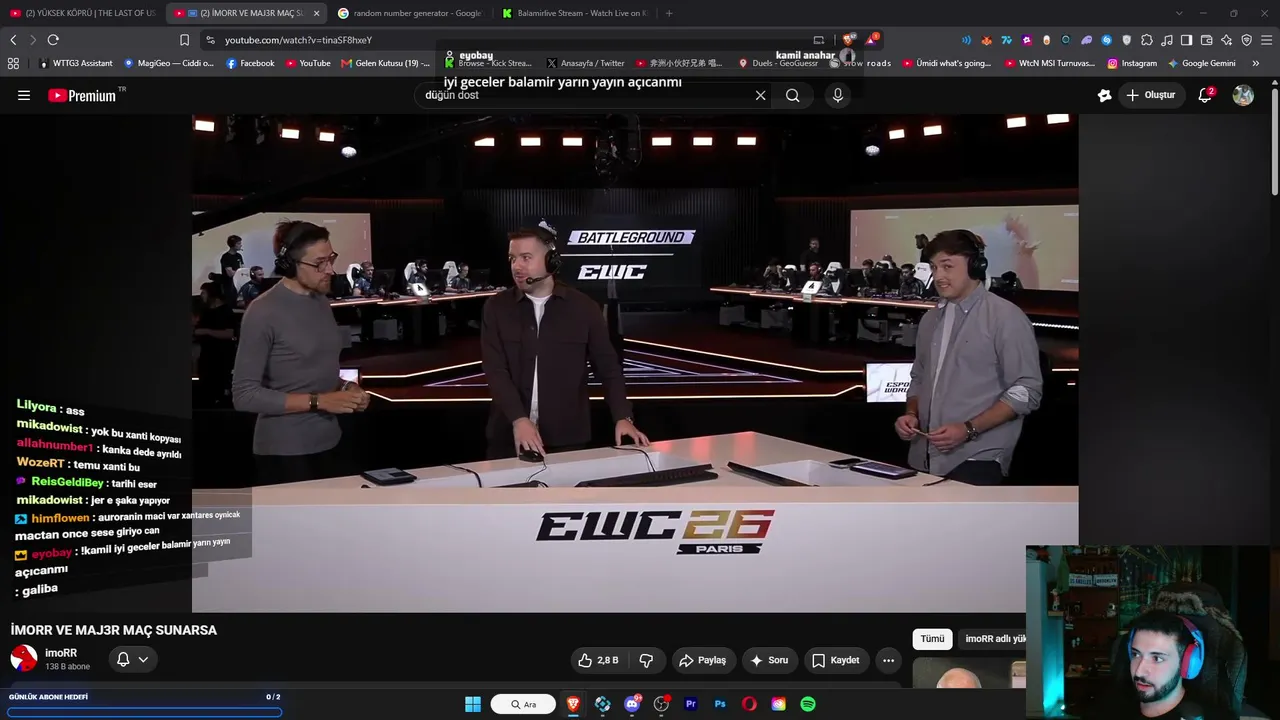This screenshot has height=720, width=1280.
Task: Open the browser extensions puzzle icon
Action: [1147, 40]
